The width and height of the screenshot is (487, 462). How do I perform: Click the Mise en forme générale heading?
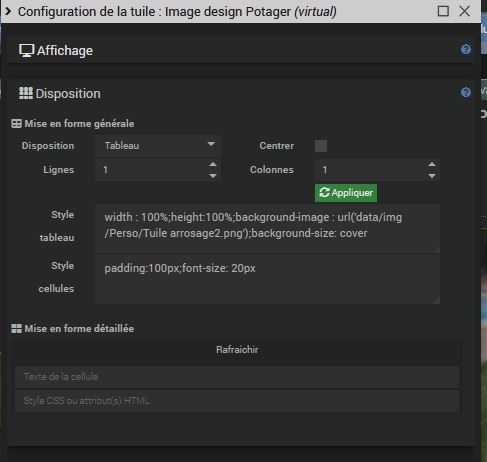(x=79, y=124)
